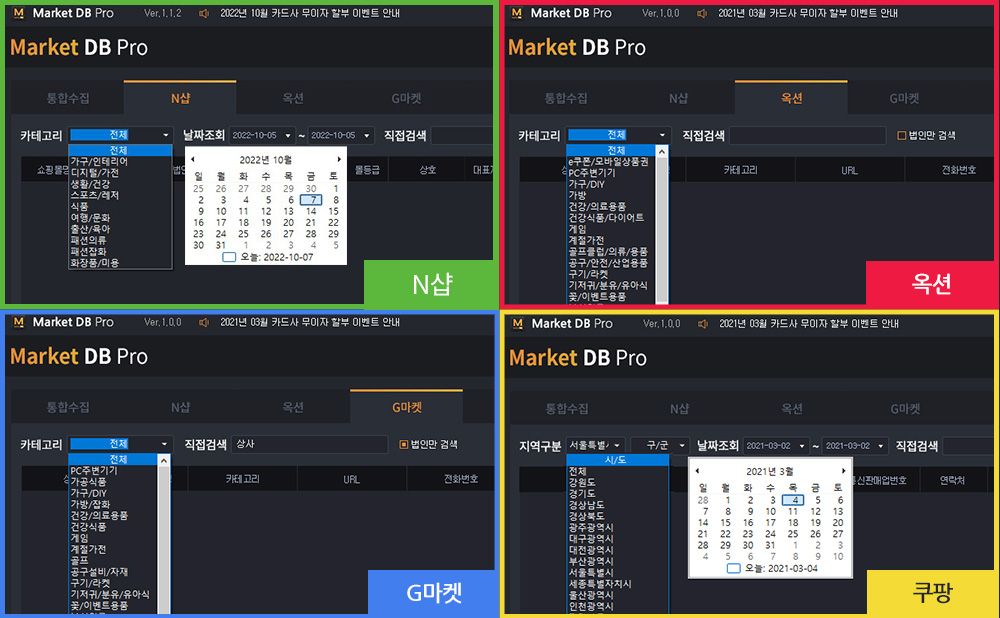The height and width of the screenshot is (618, 1000).
Task: Go to previous month in 2022년 10월 calendar
Action: point(193,159)
